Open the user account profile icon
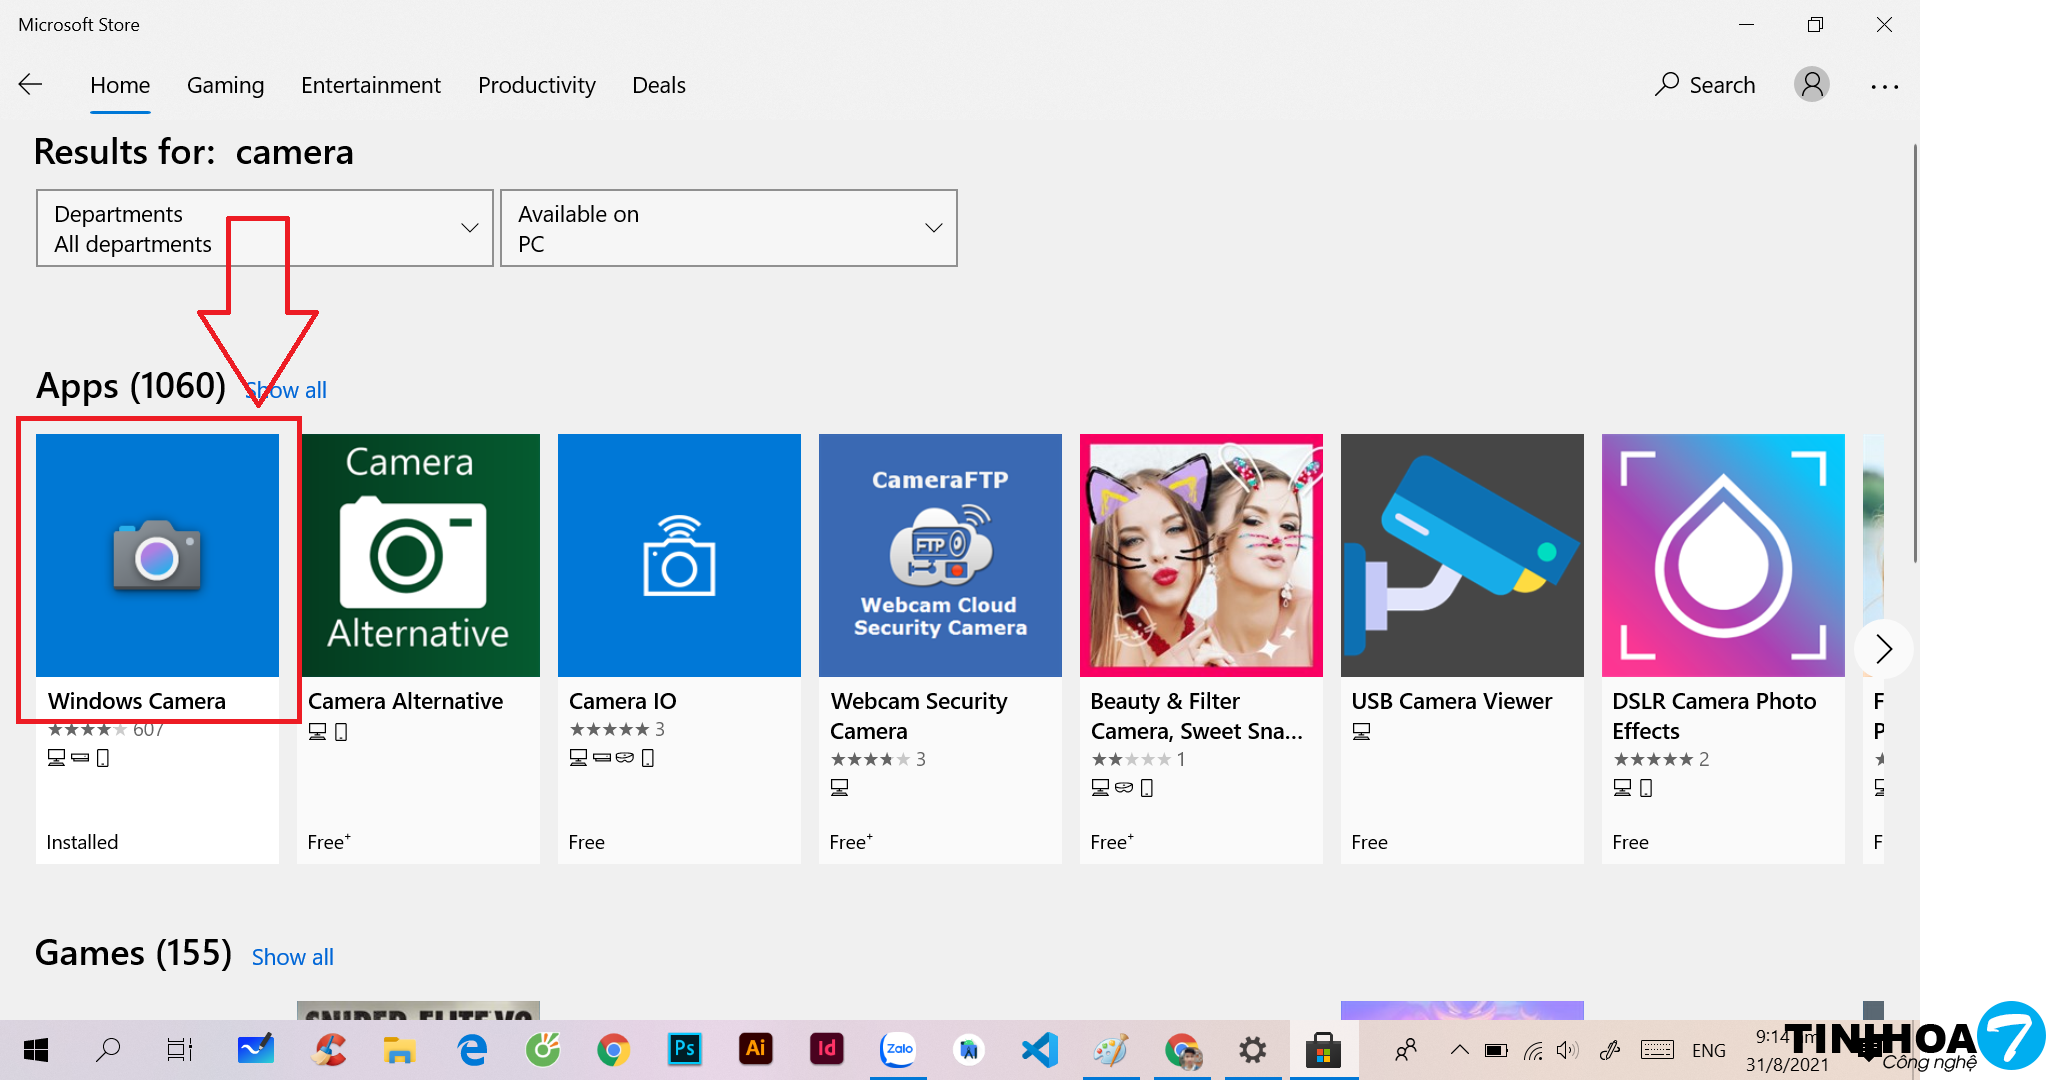 point(1811,85)
